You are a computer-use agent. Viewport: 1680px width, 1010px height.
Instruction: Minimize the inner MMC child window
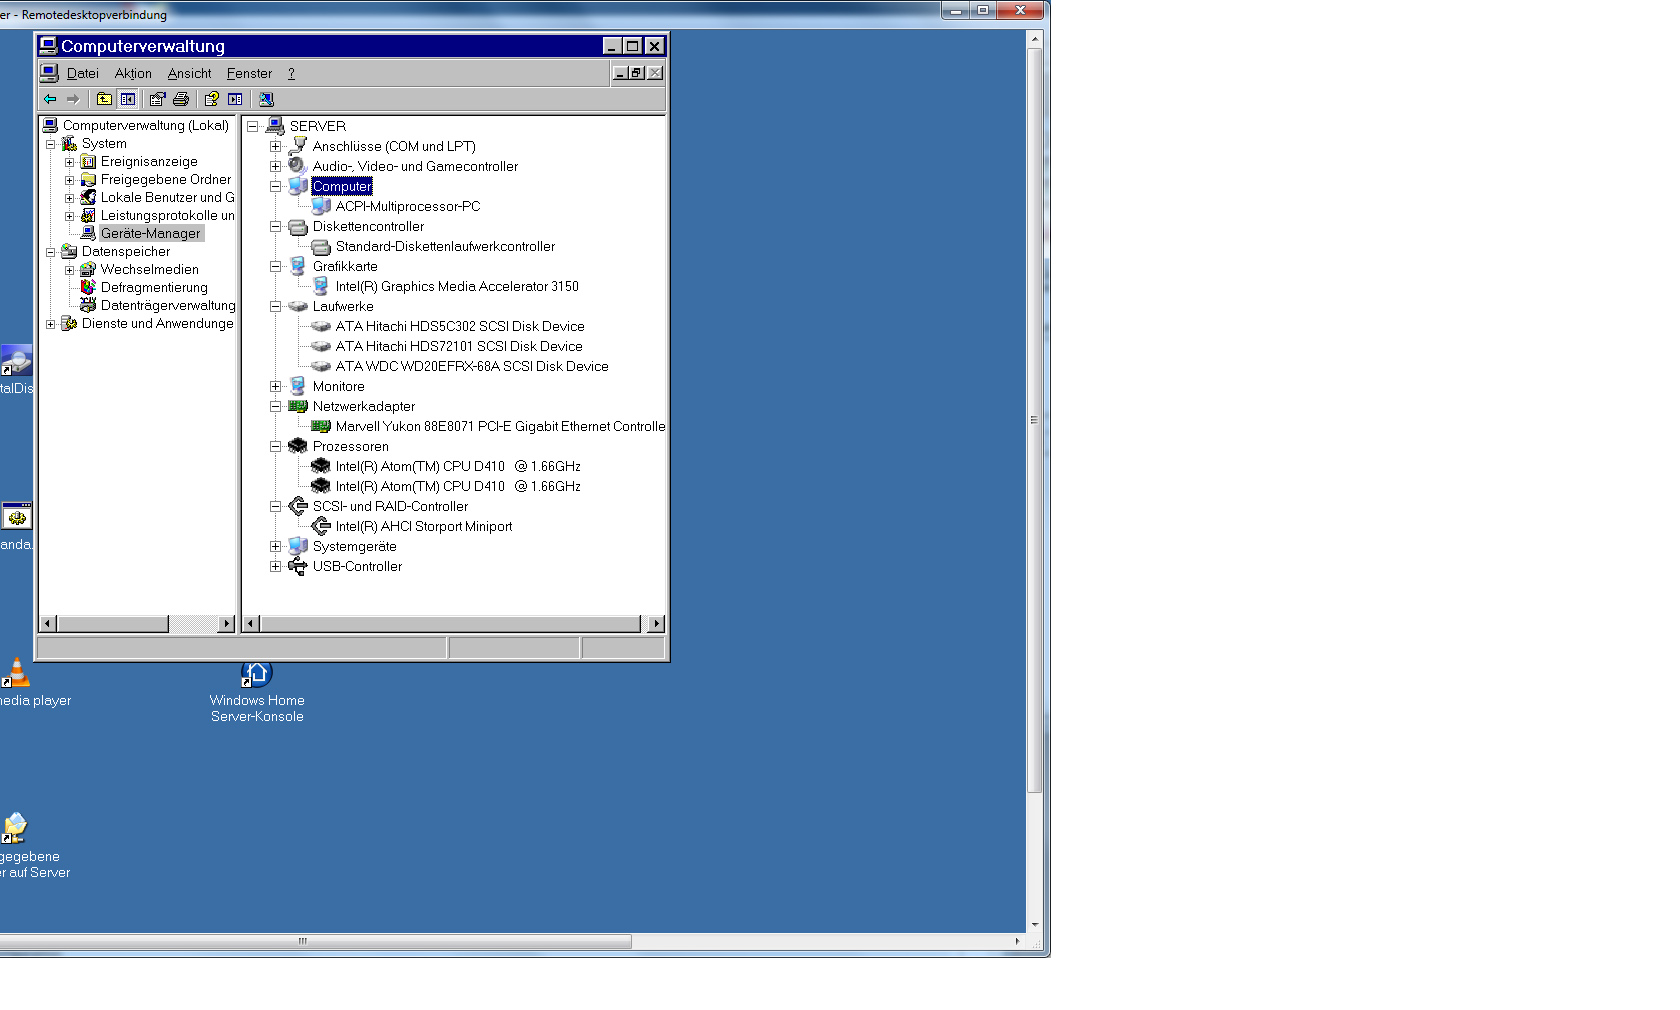(x=620, y=73)
